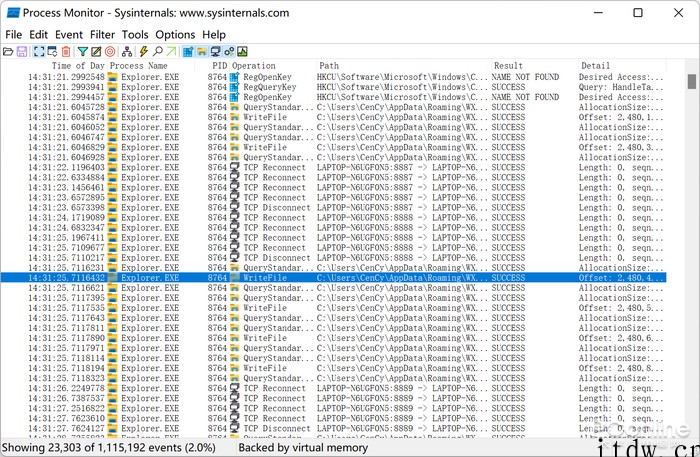
Task: Select the TCP Reconnect row at 14:31:24.1719089
Action: point(333,217)
